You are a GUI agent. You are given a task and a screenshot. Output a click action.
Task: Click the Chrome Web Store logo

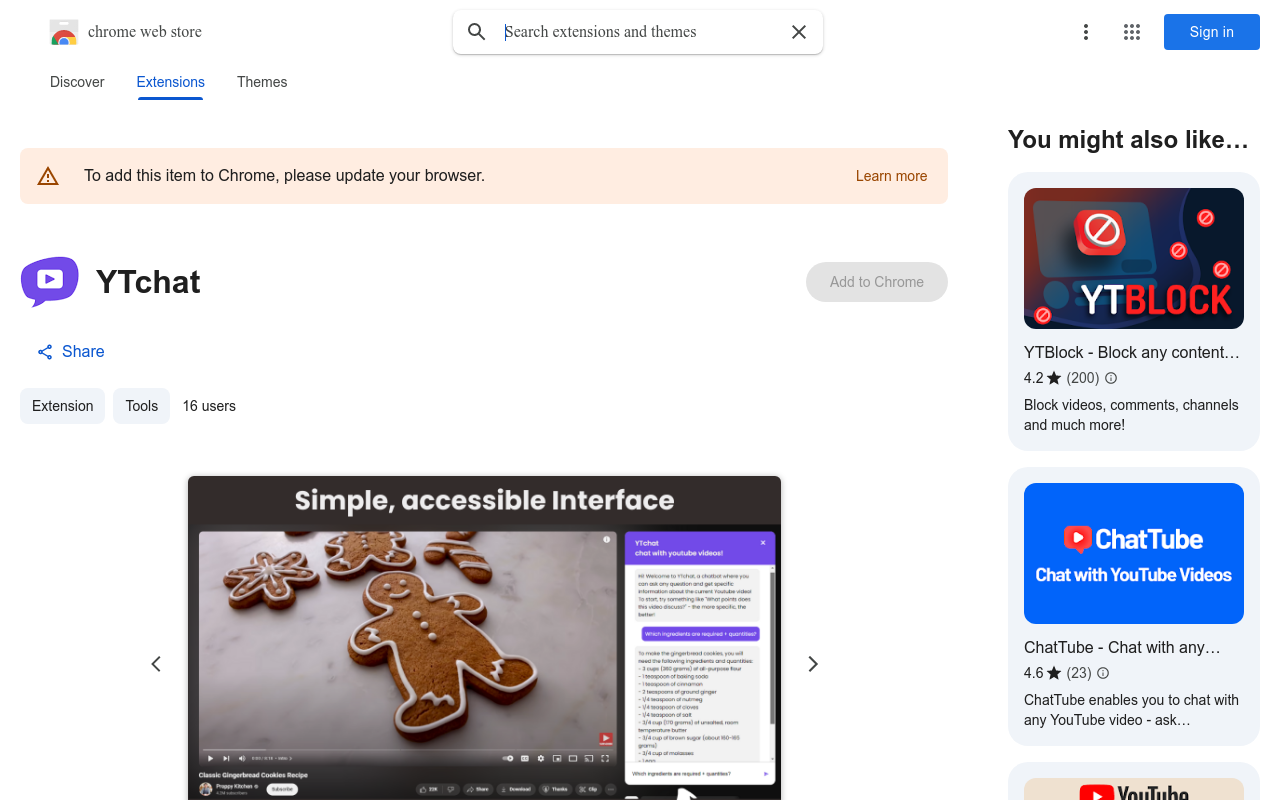pyautogui.click(x=64, y=32)
